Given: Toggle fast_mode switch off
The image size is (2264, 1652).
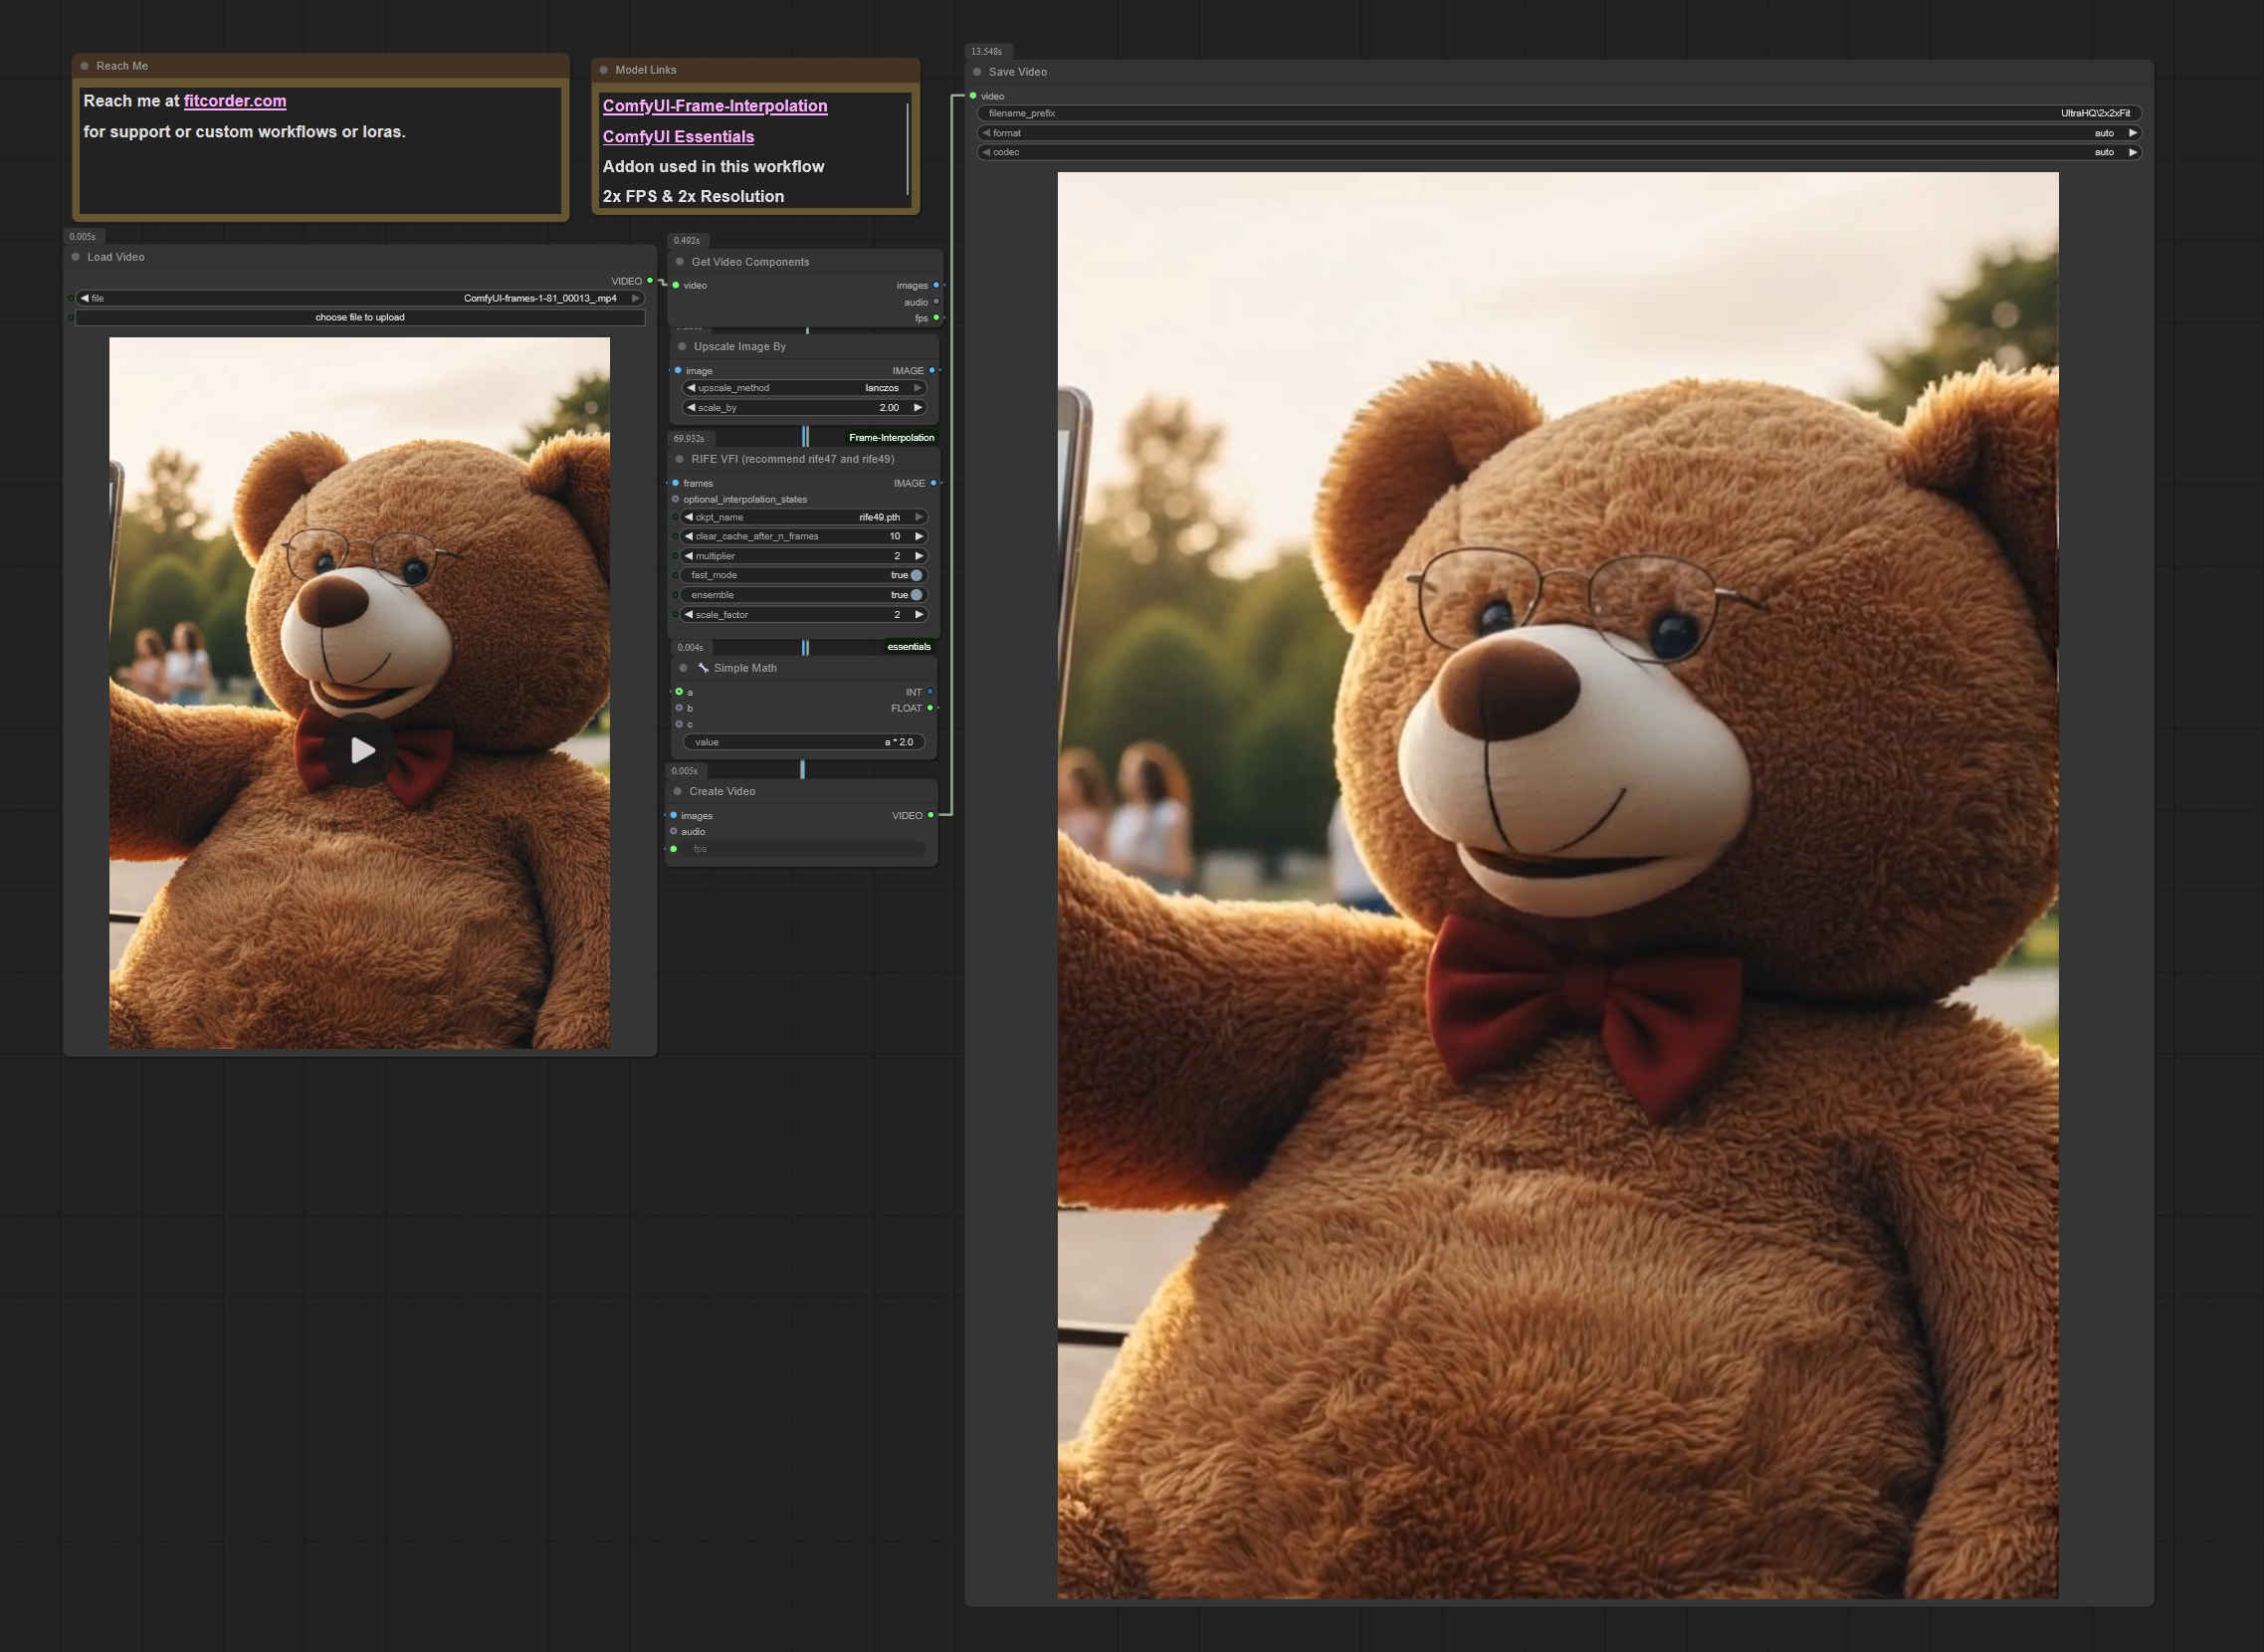Looking at the screenshot, I should (916, 575).
